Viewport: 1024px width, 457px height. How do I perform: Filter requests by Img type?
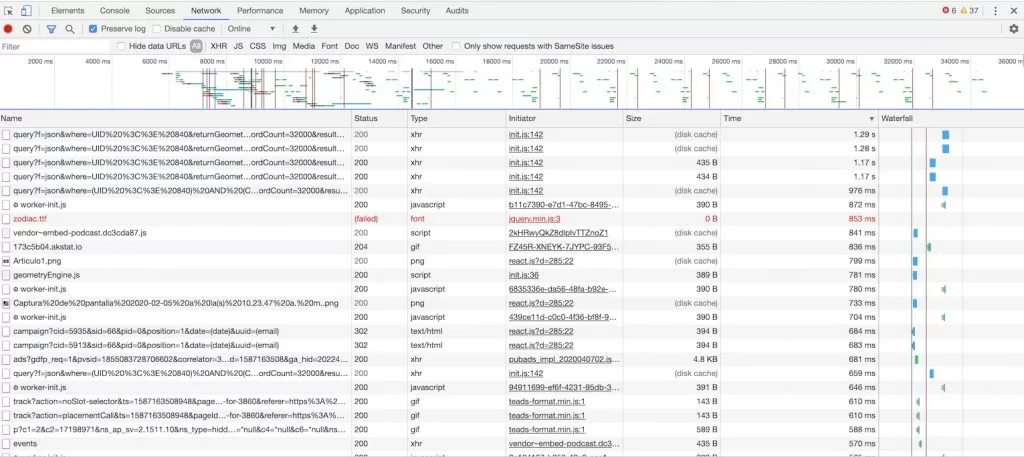tap(280, 46)
